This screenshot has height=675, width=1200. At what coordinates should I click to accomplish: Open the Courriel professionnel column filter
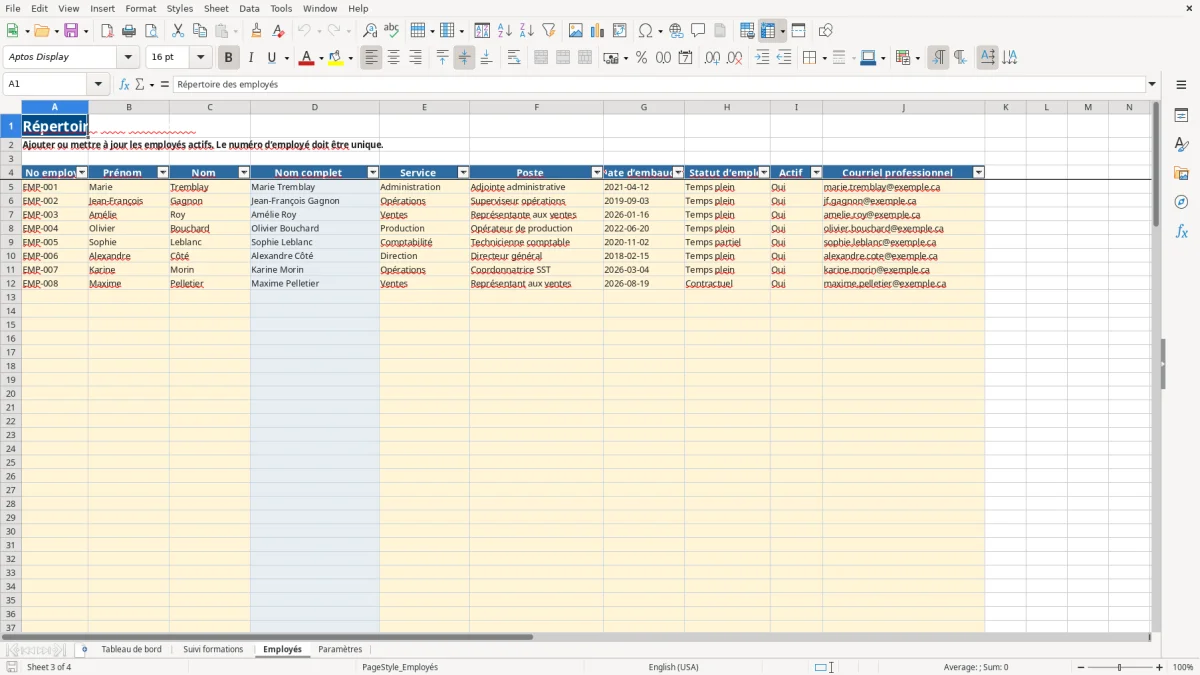[x=978, y=173]
